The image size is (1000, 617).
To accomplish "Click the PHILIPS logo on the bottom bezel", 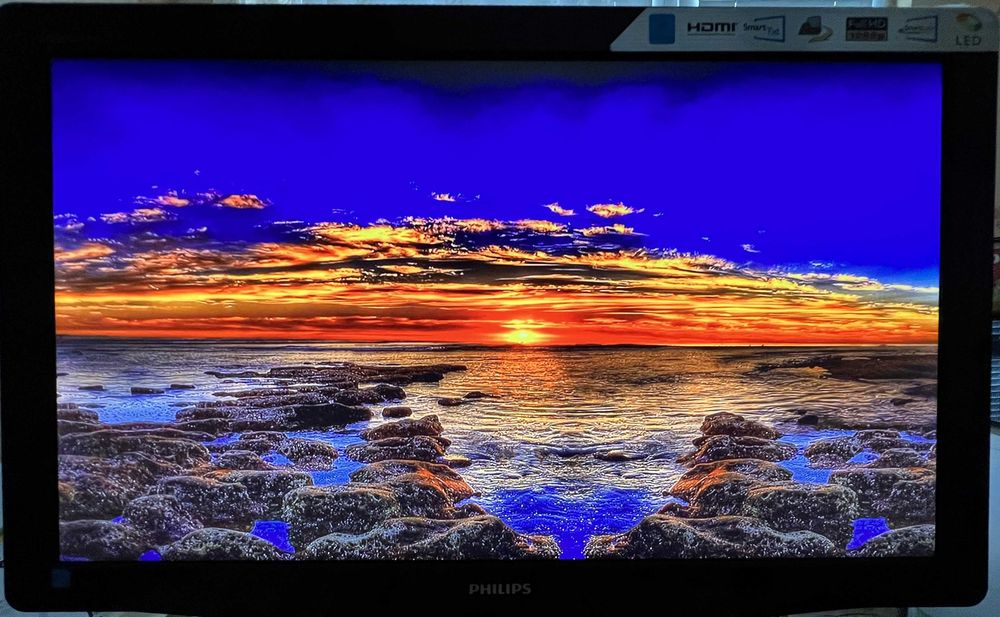I will (x=500, y=589).
